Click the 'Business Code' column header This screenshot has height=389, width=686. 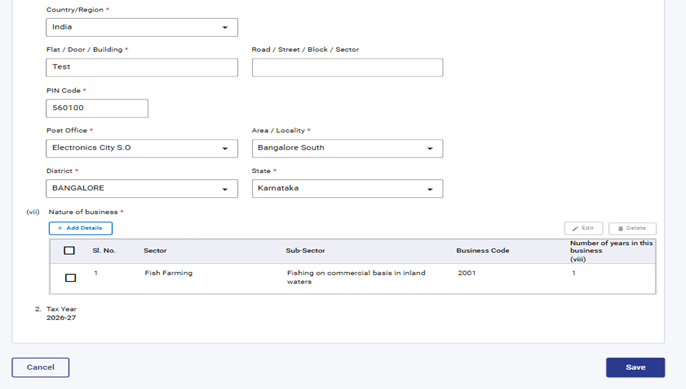(483, 251)
